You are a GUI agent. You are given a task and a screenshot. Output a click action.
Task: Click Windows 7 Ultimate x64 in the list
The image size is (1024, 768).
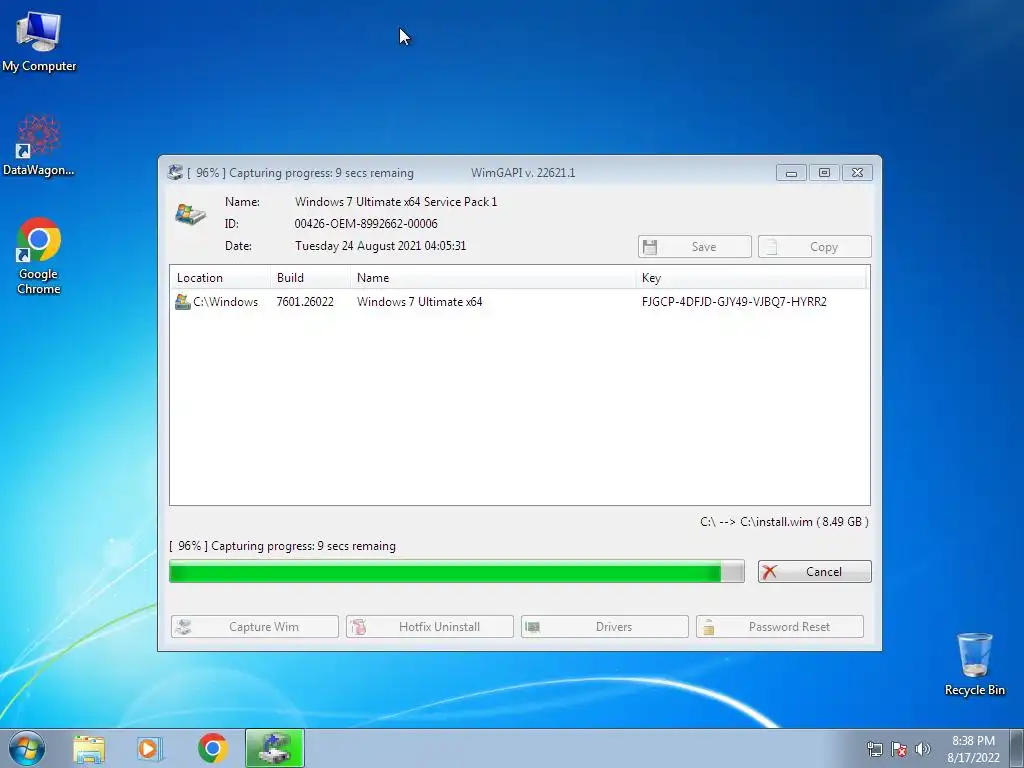(419, 302)
